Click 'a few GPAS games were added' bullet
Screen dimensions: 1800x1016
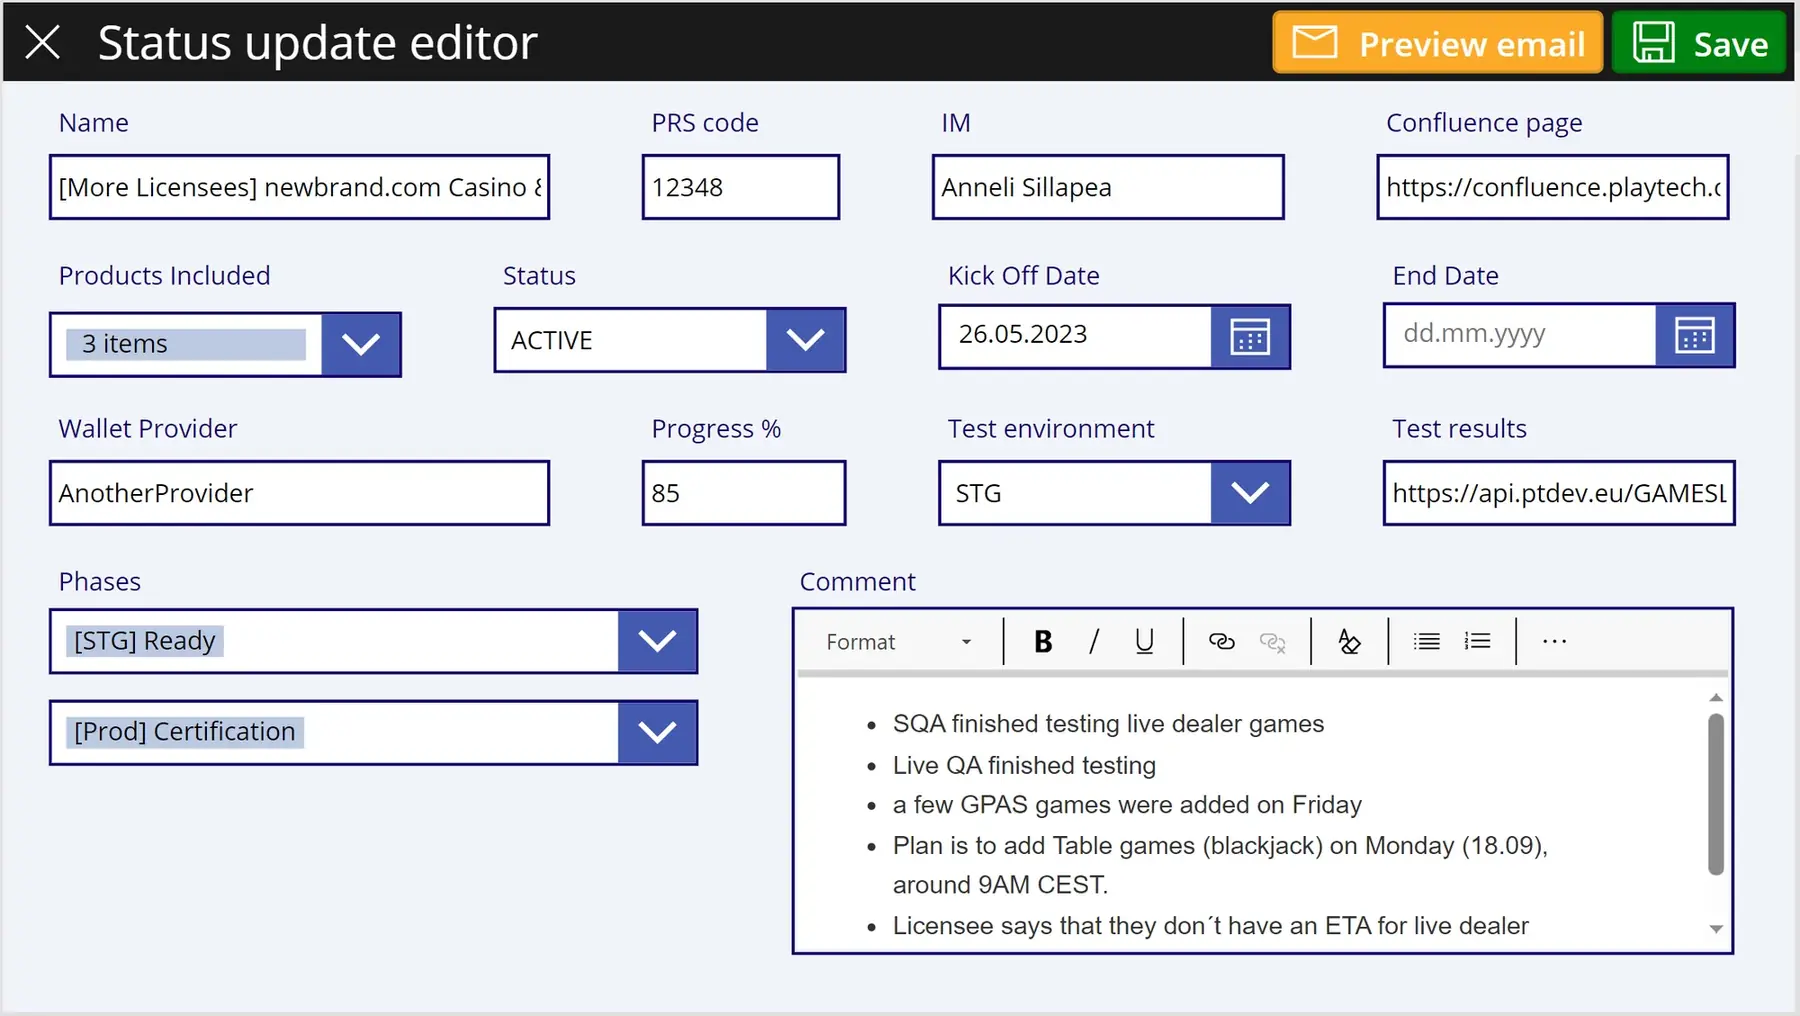point(1127,805)
